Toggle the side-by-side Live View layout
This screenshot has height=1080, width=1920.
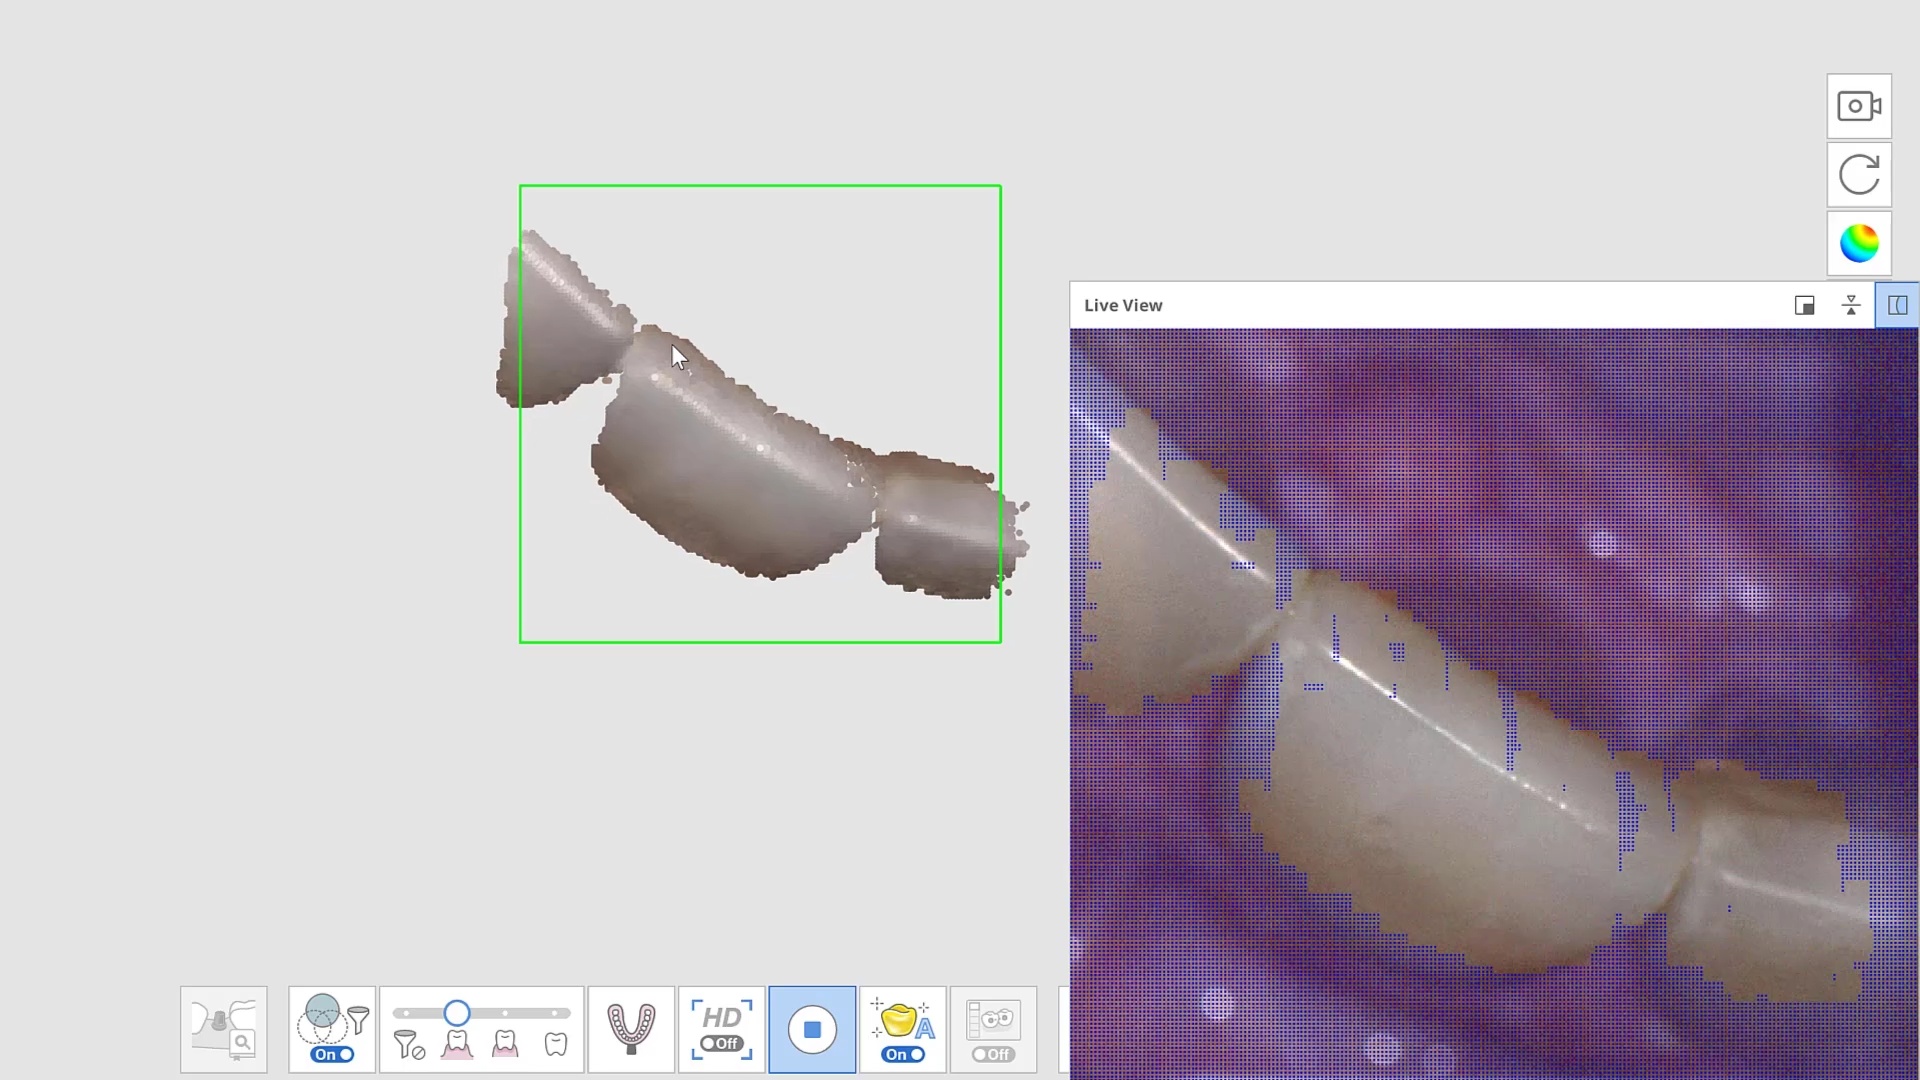click(1896, 306)
